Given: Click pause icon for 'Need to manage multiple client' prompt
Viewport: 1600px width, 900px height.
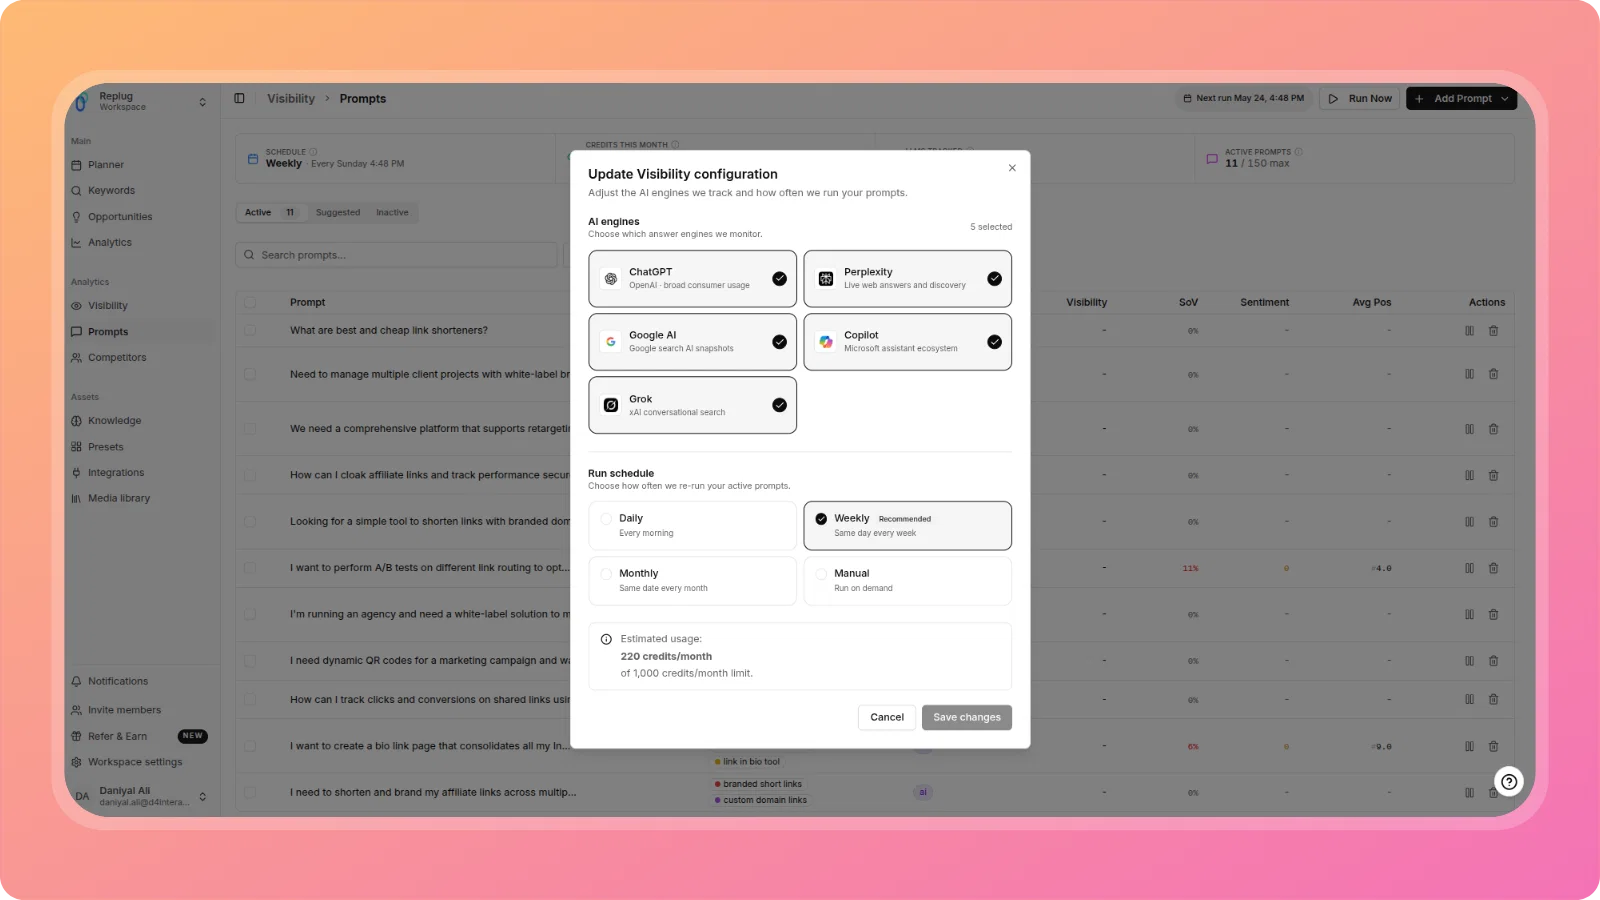Looking at the screenshot, I should (x=1469, y=374).
